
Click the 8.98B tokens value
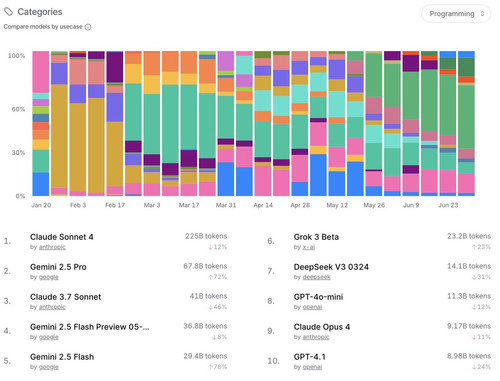469,356
